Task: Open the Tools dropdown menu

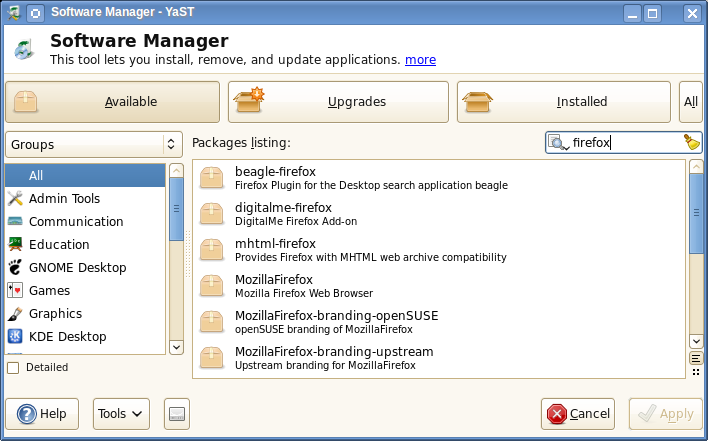Action: pyautogui.click(x=121, y=414)
